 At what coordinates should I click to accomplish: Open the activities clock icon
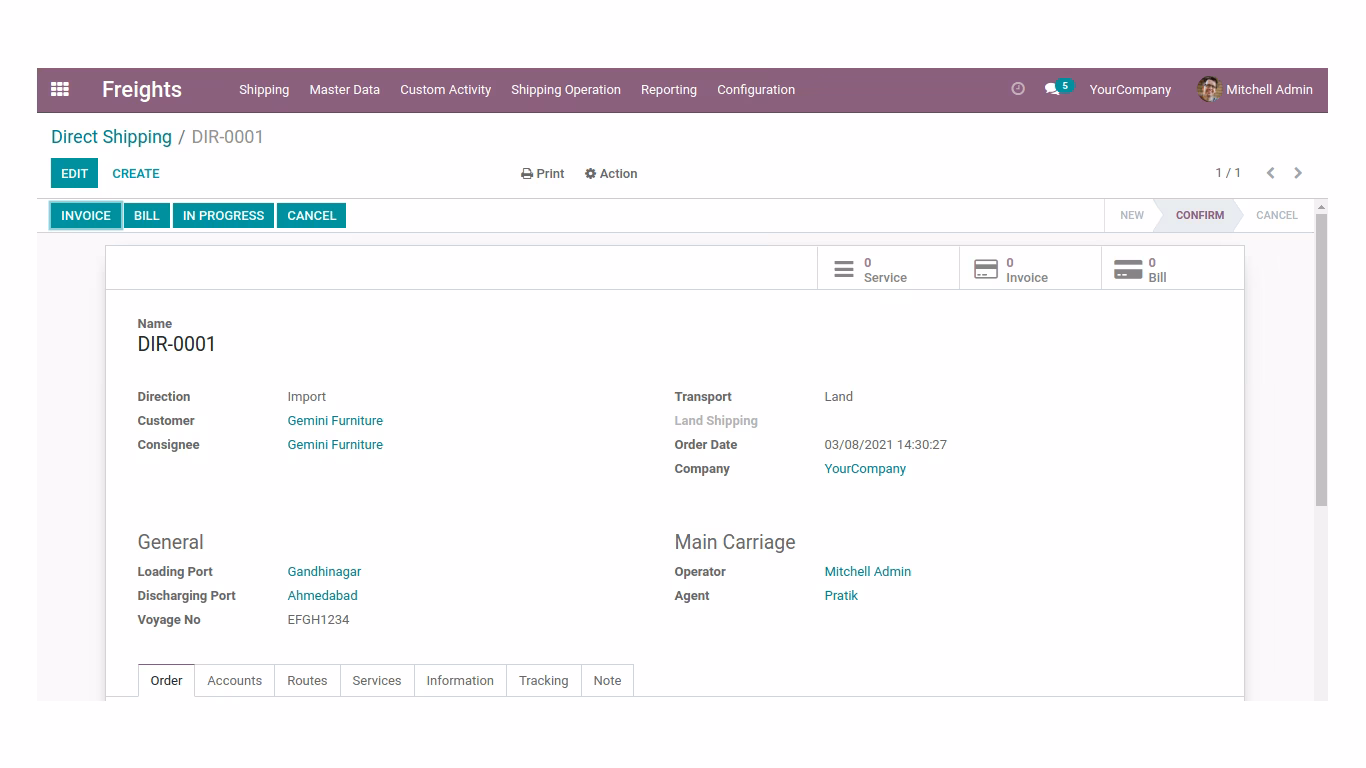1018,89
